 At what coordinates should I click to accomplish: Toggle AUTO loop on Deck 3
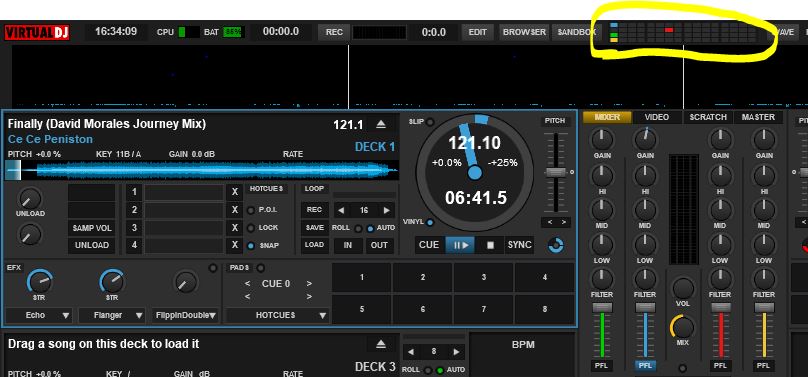[x=440, y=370]
